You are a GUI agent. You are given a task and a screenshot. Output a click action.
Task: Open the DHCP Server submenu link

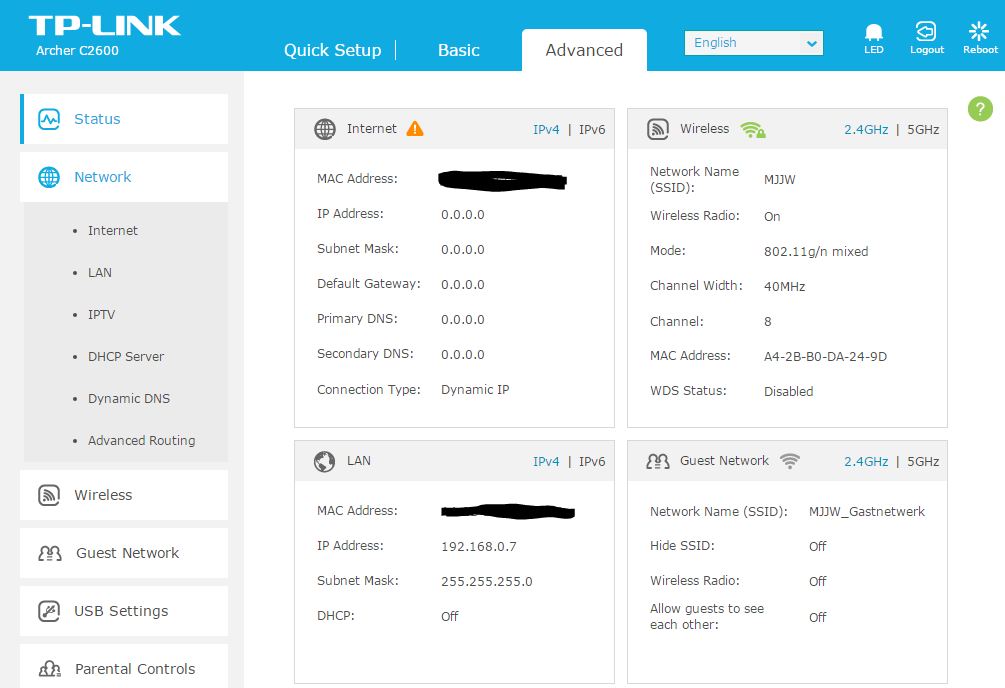point(125,356)
